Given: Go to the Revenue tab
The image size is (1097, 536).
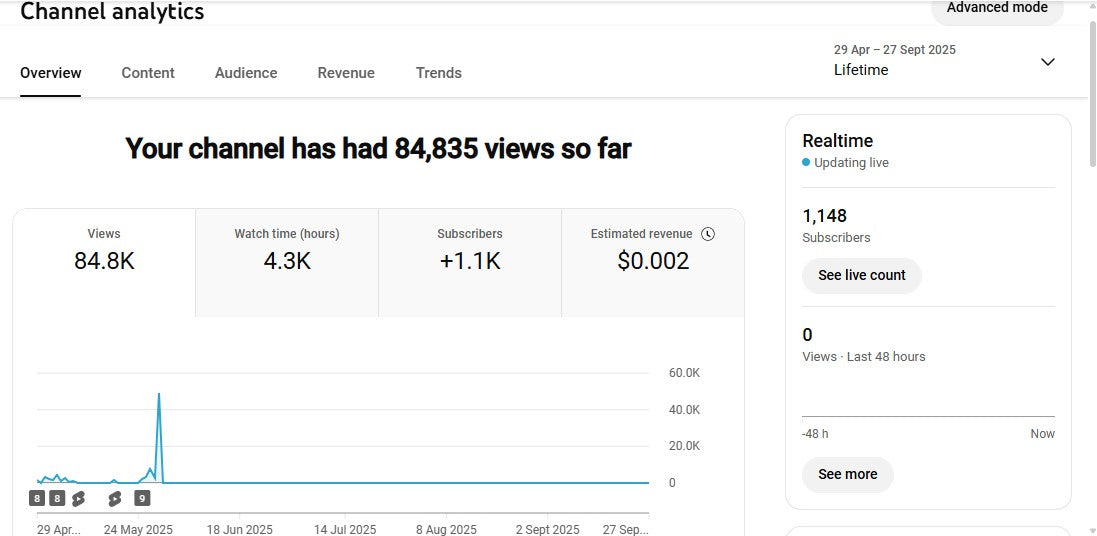Looking at the screenshot, I should tap(346, 73).
